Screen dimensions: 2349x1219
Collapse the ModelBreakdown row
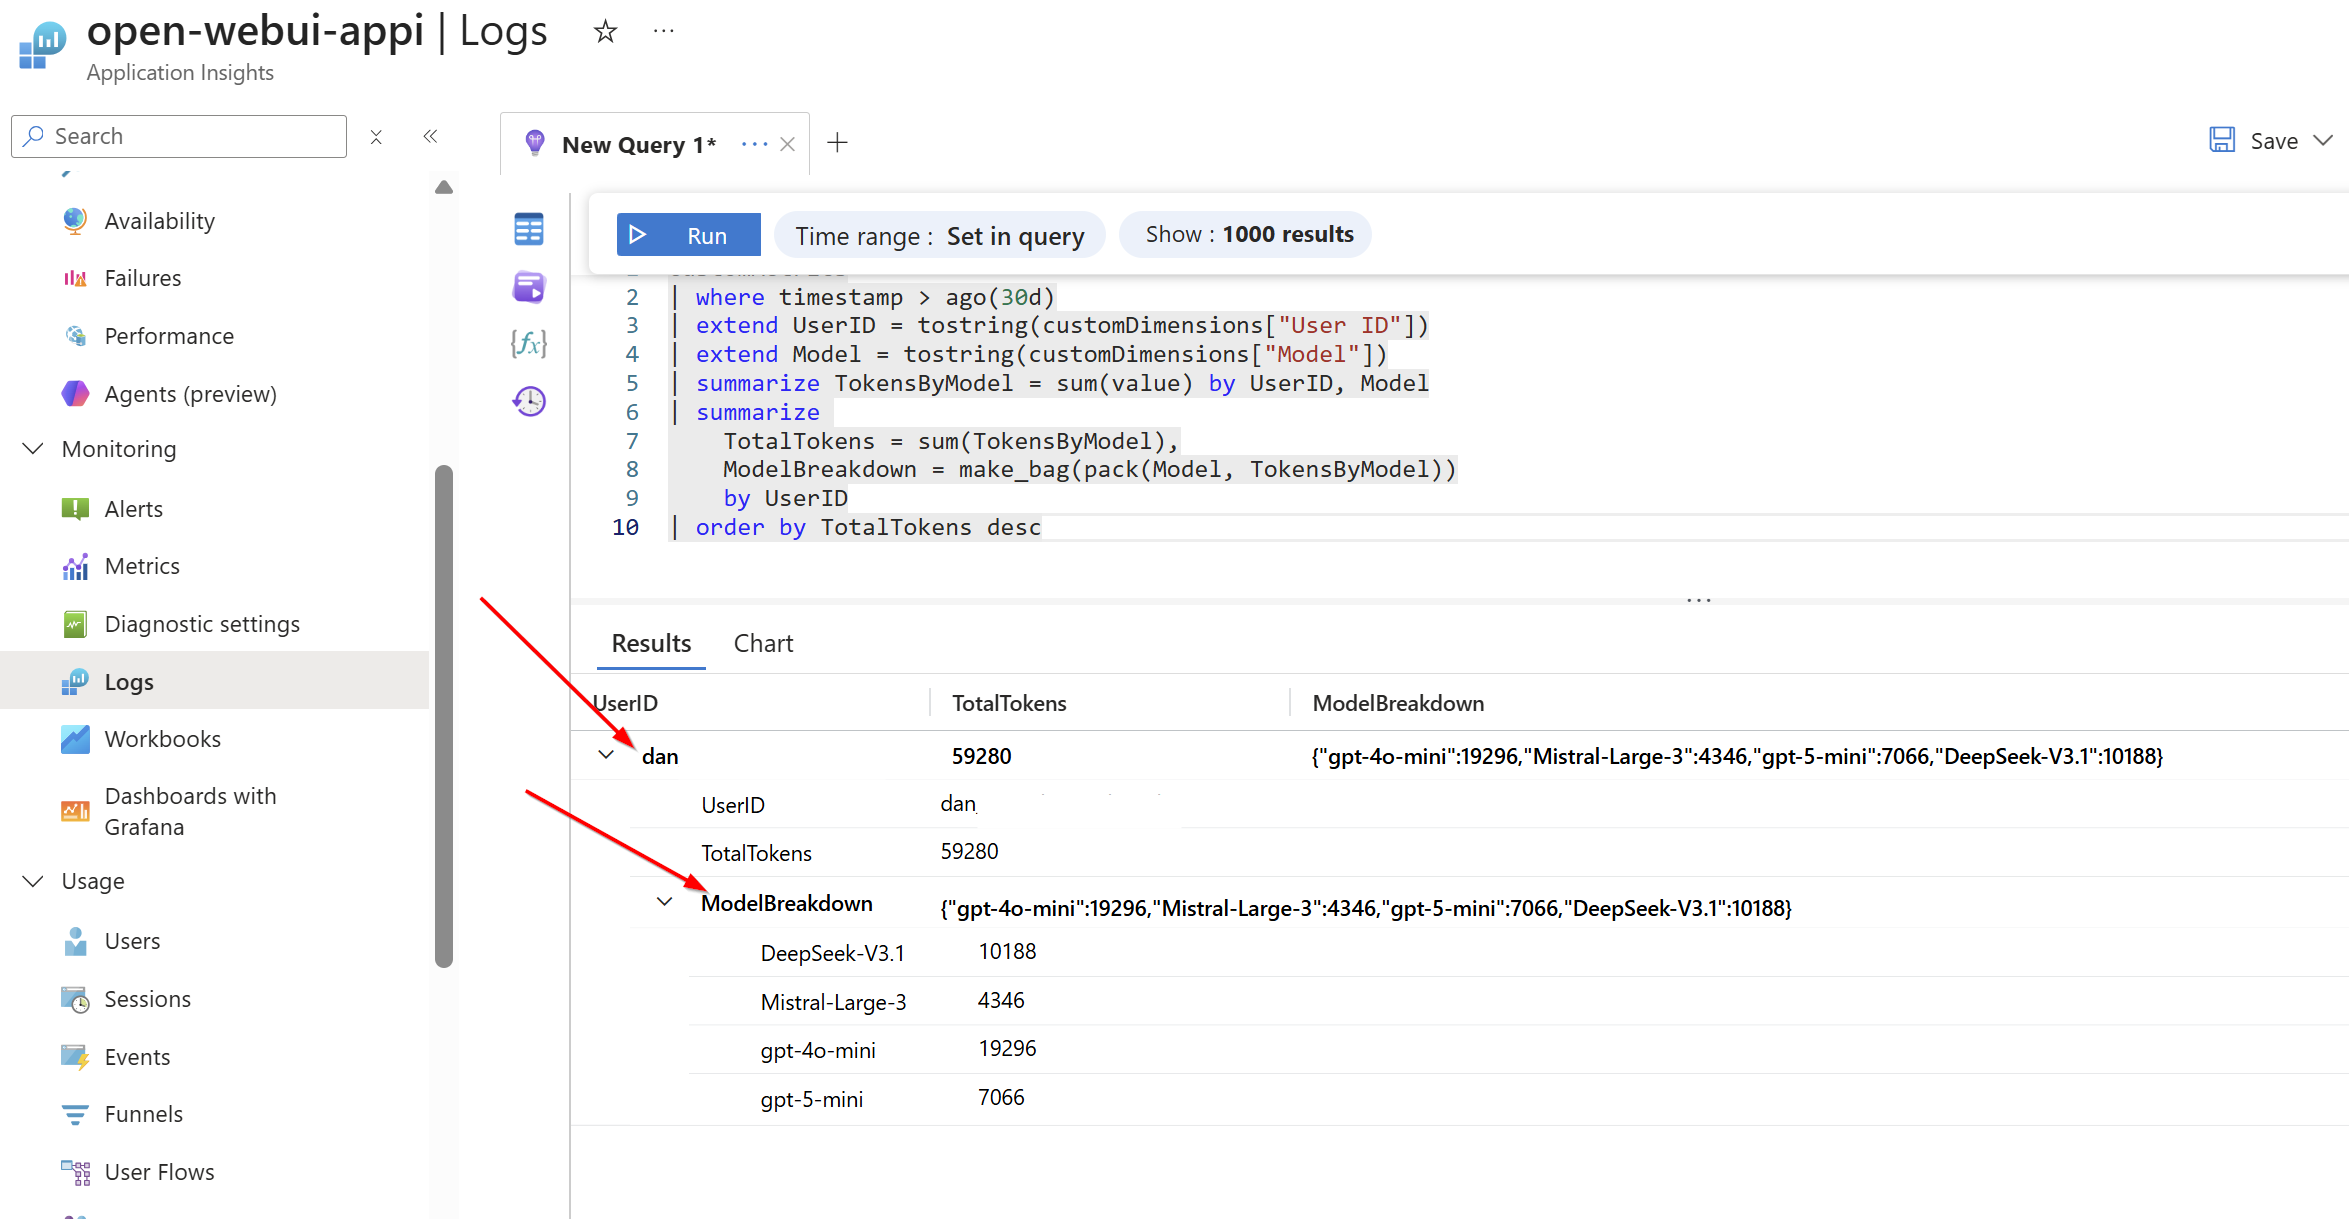click(664, 902)
